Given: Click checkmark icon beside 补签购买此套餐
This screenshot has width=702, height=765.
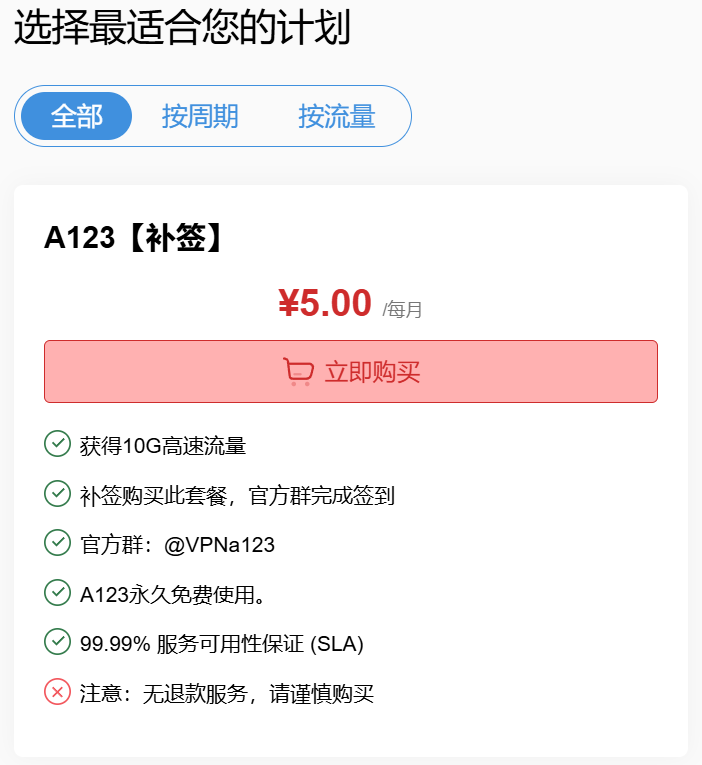Looking at the screenshot, I should tap(58, 493).
